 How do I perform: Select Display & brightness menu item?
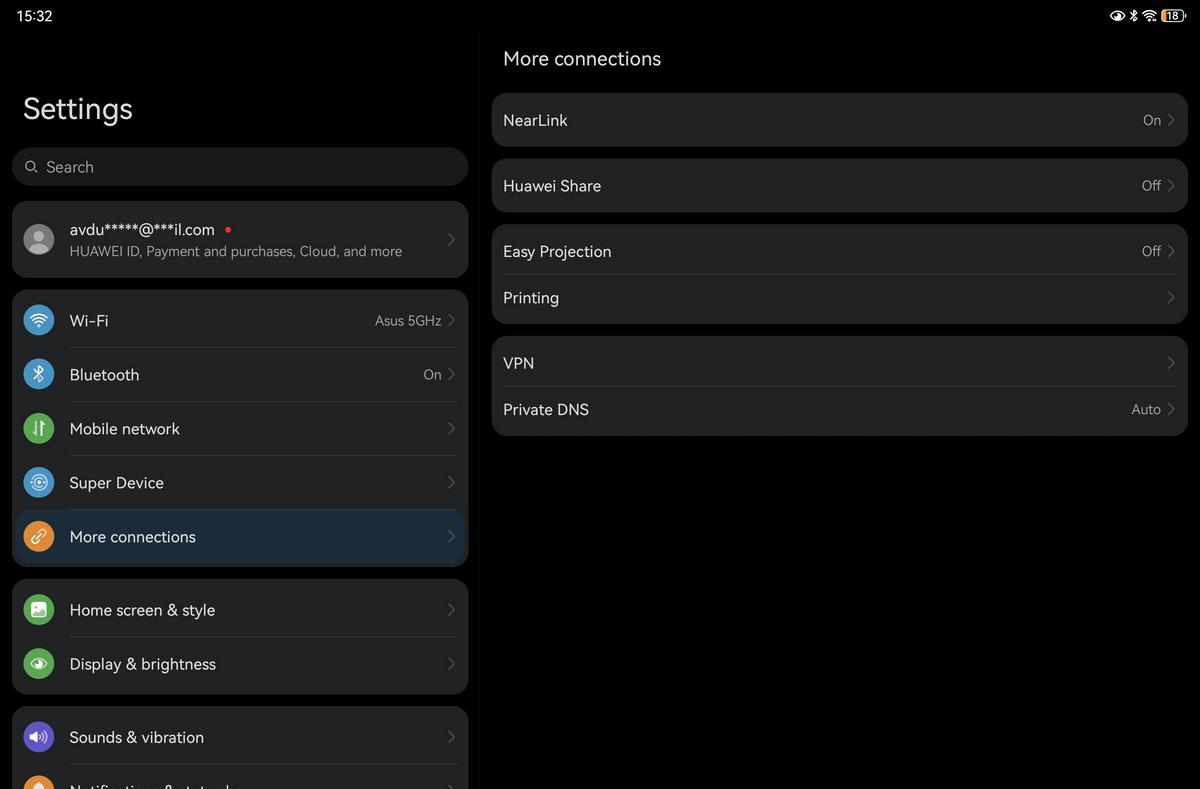point(240,664)
